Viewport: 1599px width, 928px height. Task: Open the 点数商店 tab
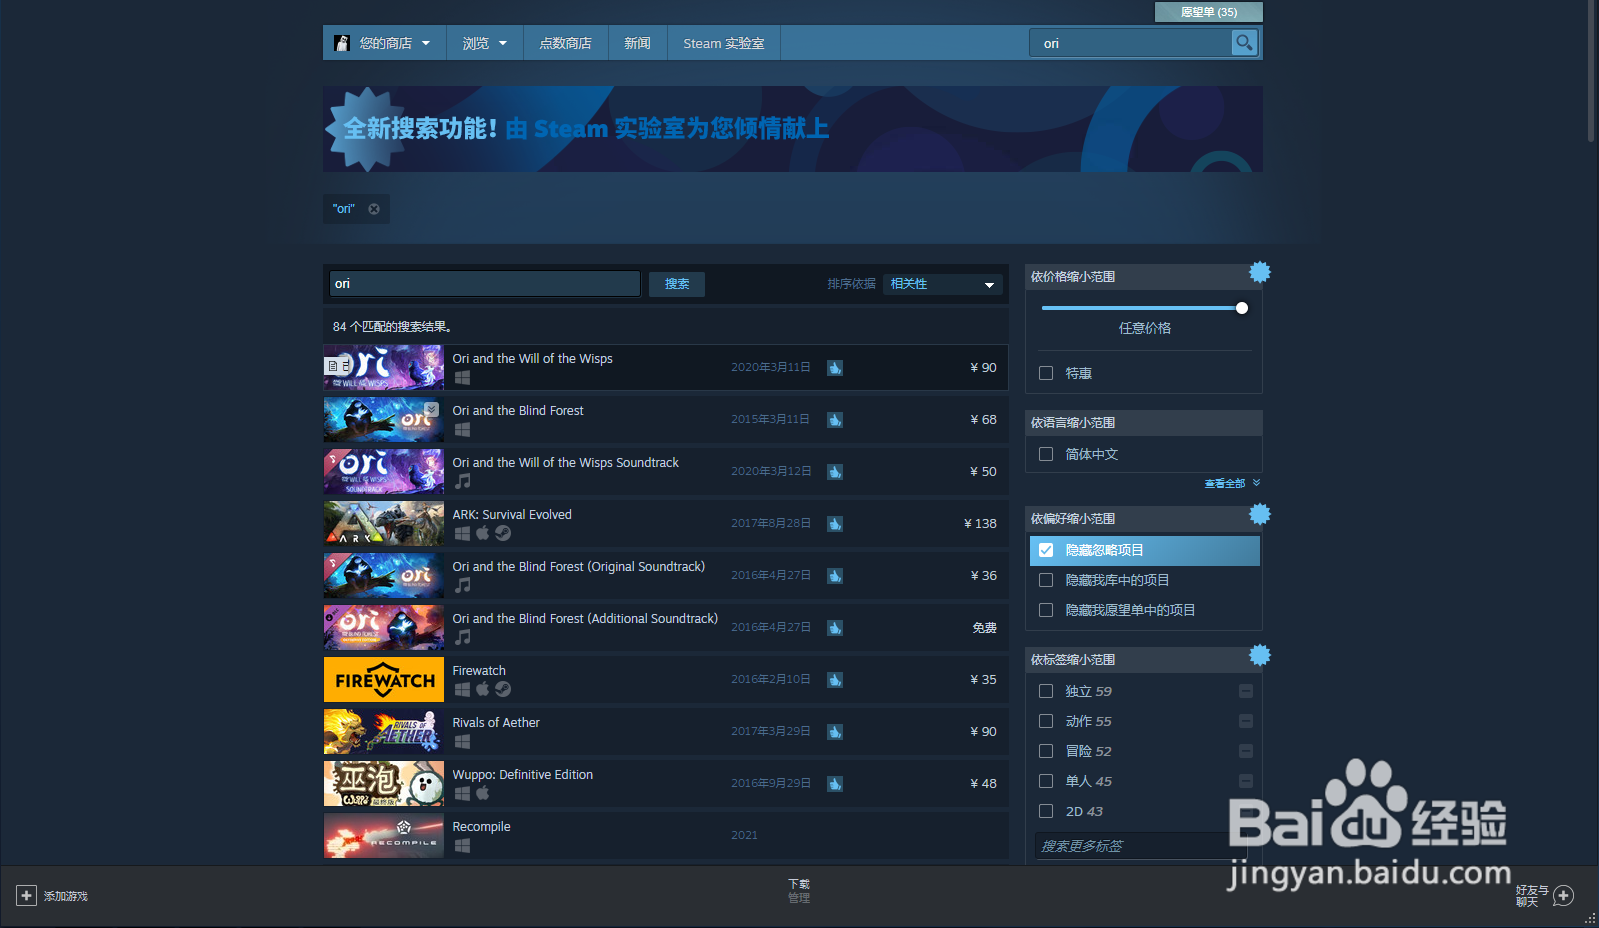[566, 43]
